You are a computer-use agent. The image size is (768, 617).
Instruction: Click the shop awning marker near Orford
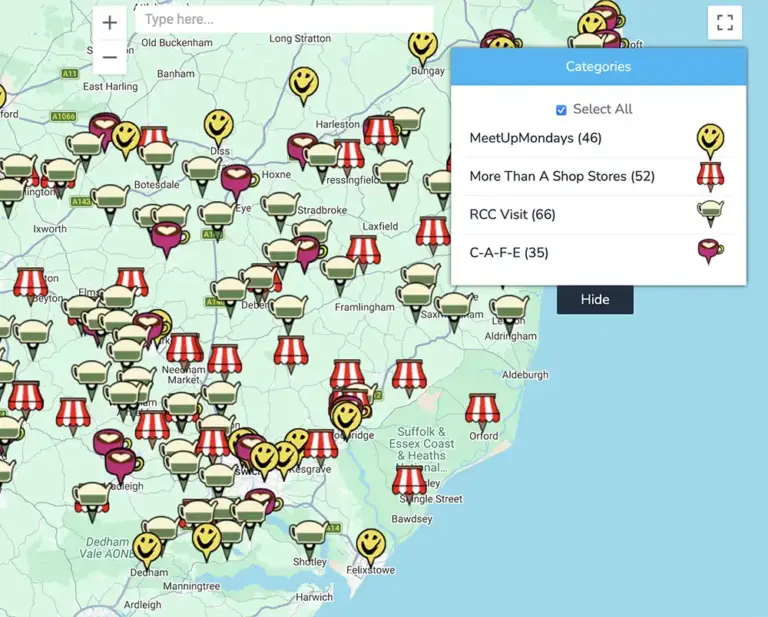482,408
